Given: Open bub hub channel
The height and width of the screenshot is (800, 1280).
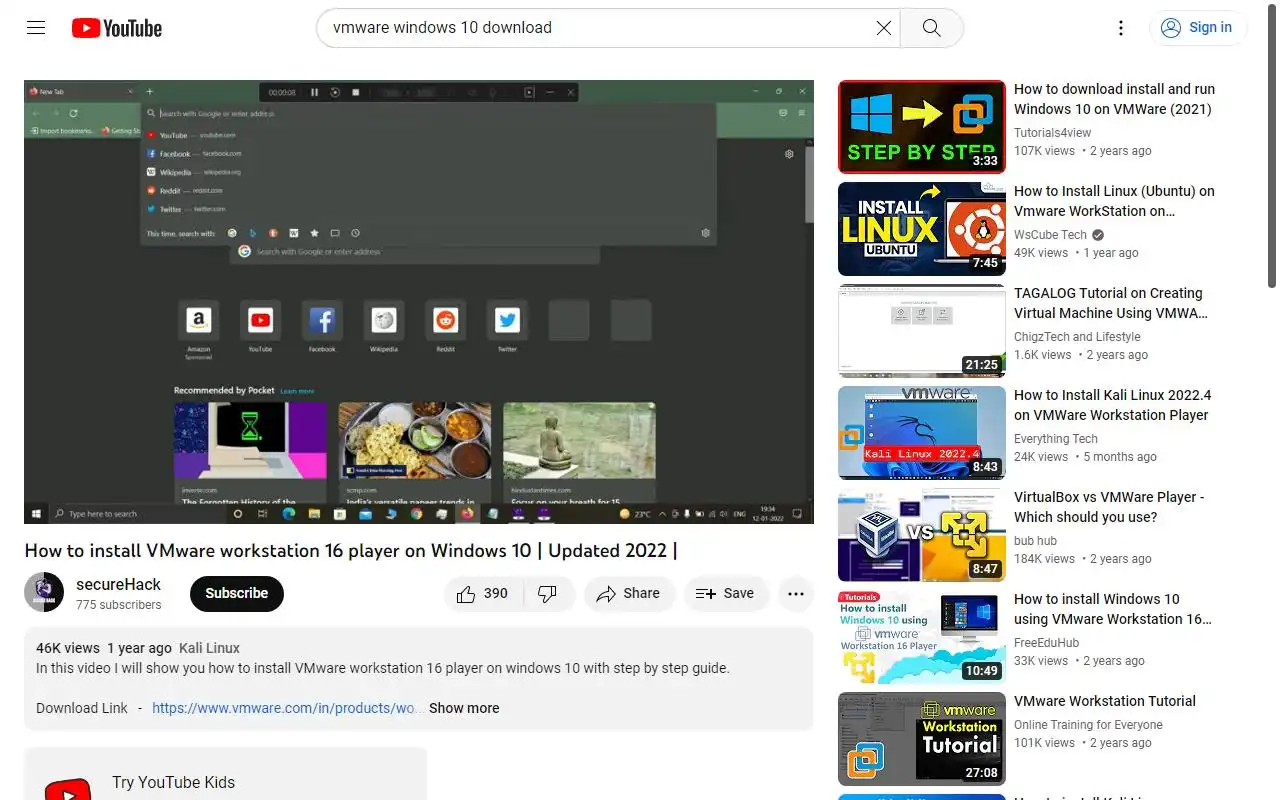Looking at the screenshot, I should point(1035,541).
